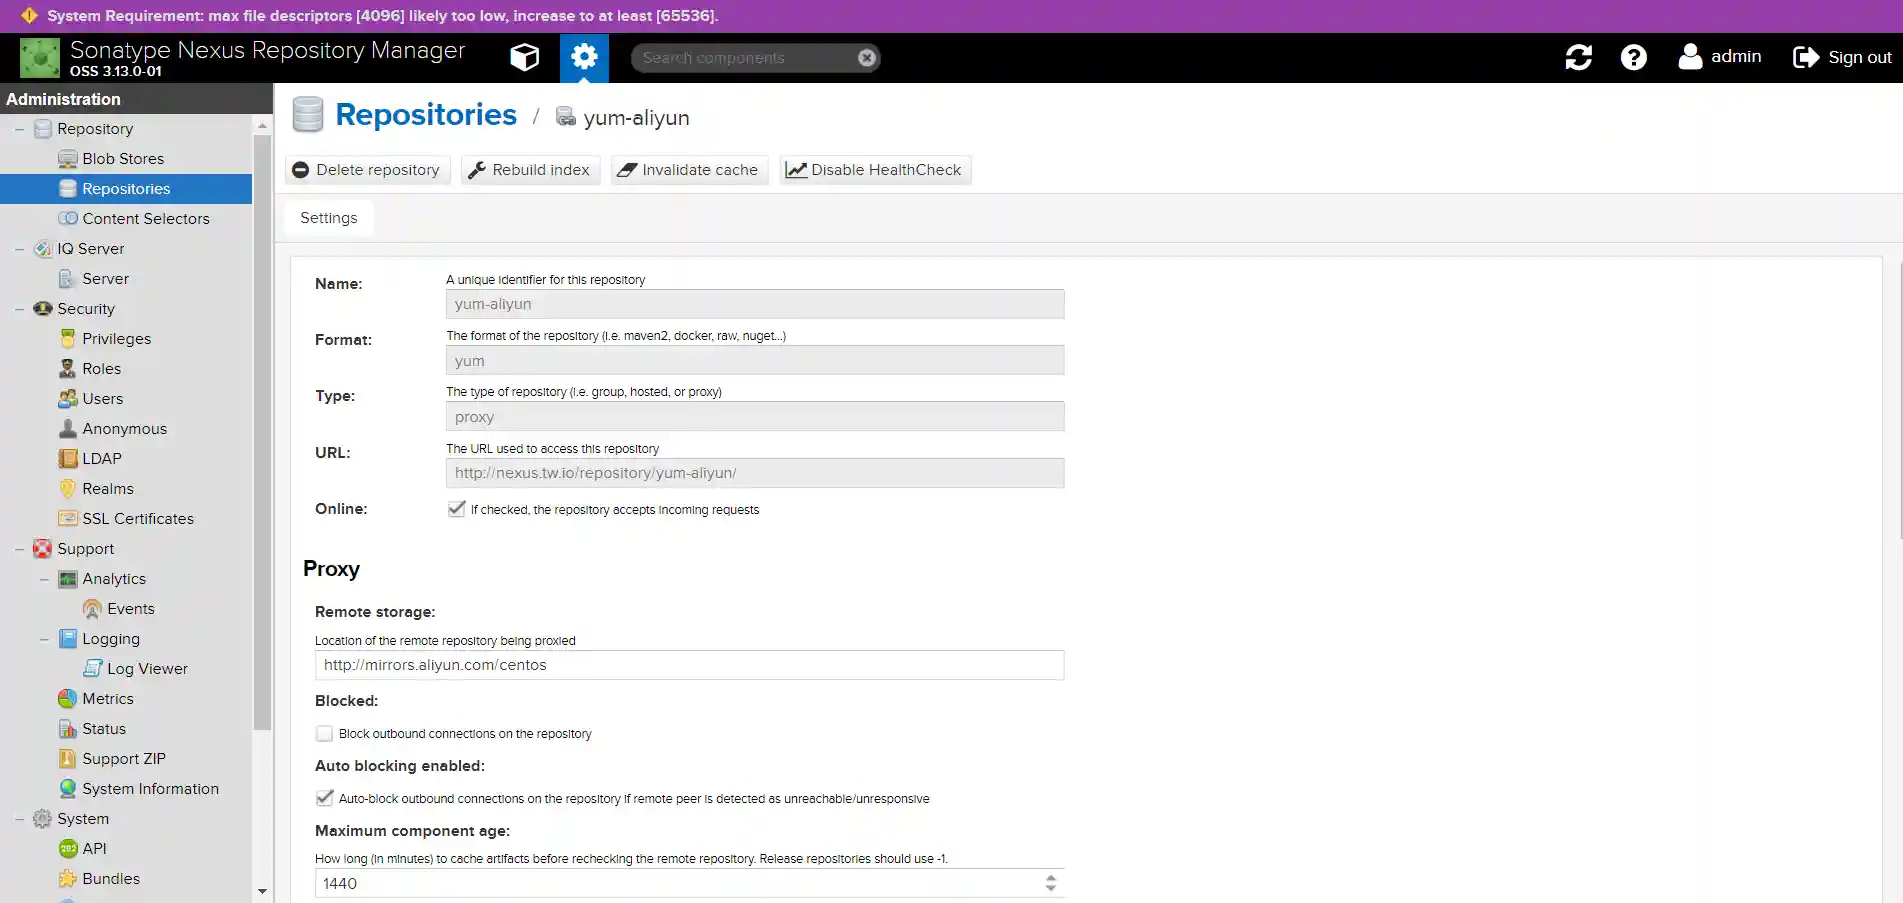Image resolution: width=1903 pixels, height=903 pixels.
Task: Click Delete repository button
Action: point(367,170)
